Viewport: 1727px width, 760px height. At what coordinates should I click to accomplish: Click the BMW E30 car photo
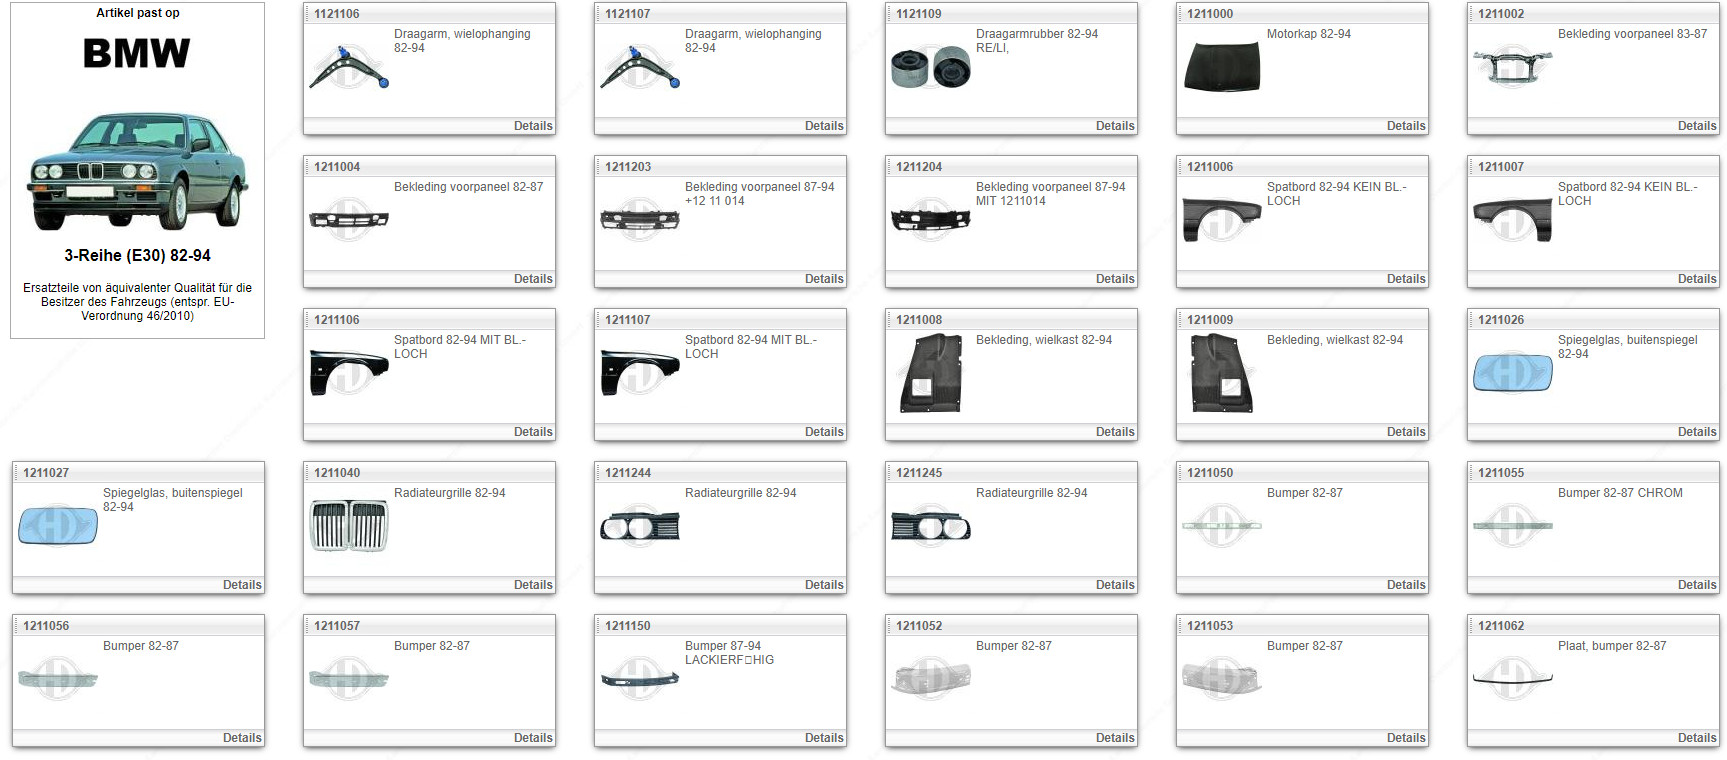tap(137, 171)
